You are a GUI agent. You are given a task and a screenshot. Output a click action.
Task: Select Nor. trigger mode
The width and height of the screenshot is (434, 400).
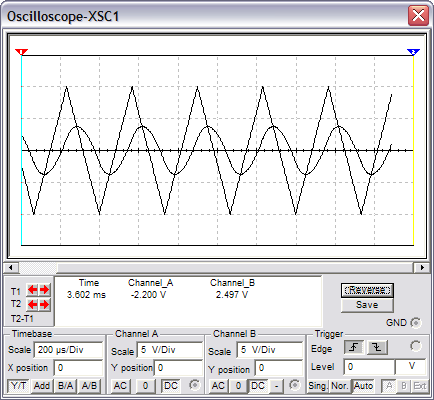[x=340, y=386]
